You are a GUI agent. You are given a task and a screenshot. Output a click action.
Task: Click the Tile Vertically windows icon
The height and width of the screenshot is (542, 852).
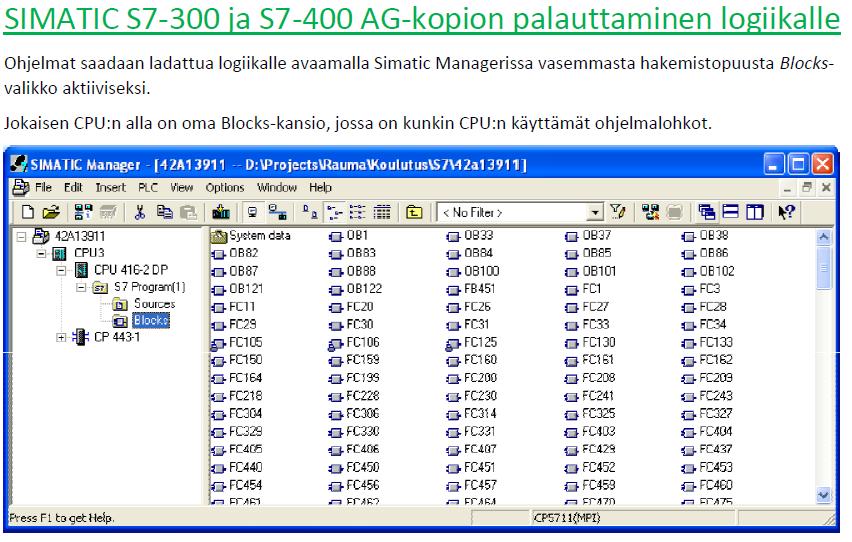click(x=755, y=211)
